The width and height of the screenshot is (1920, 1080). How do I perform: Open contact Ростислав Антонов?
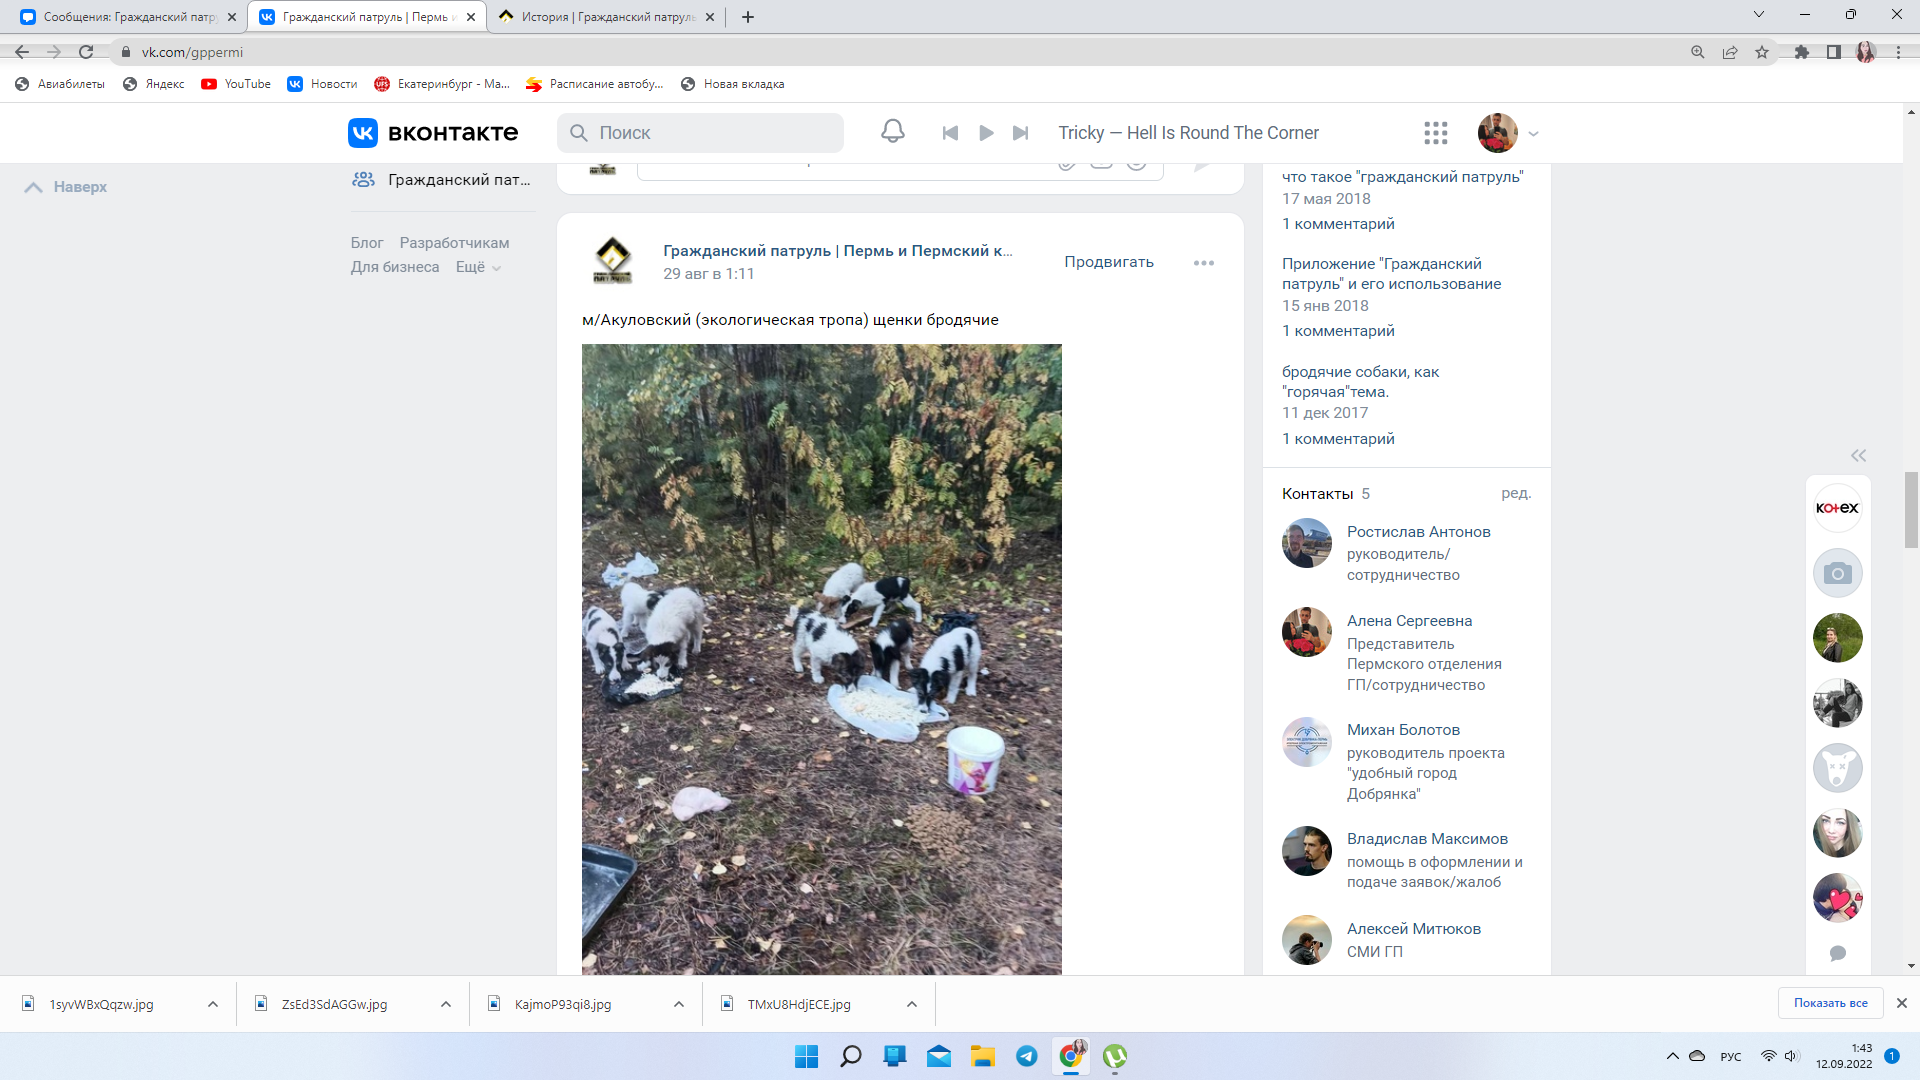tap(1418, 532)
